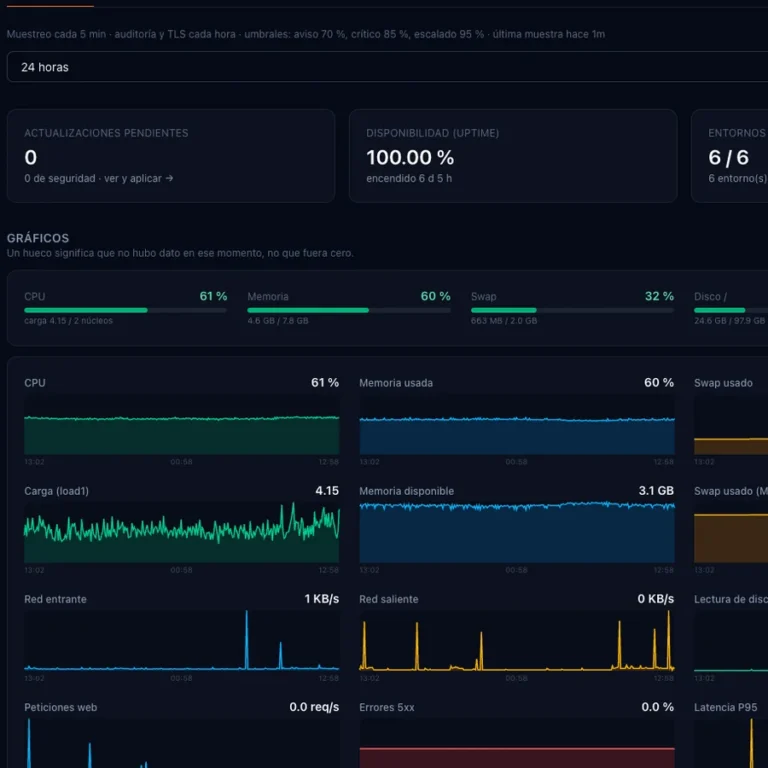Click the '663 MB / 2.0 GB' swap text

point(504,321)
